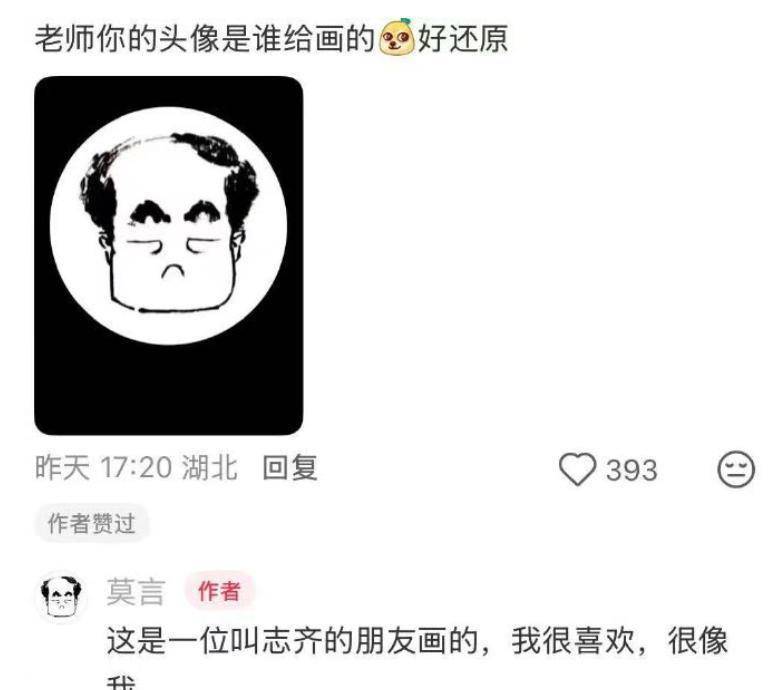The image size is (783, 690).
Task: Open the 莫言 username link
Action: coord(135,591)
